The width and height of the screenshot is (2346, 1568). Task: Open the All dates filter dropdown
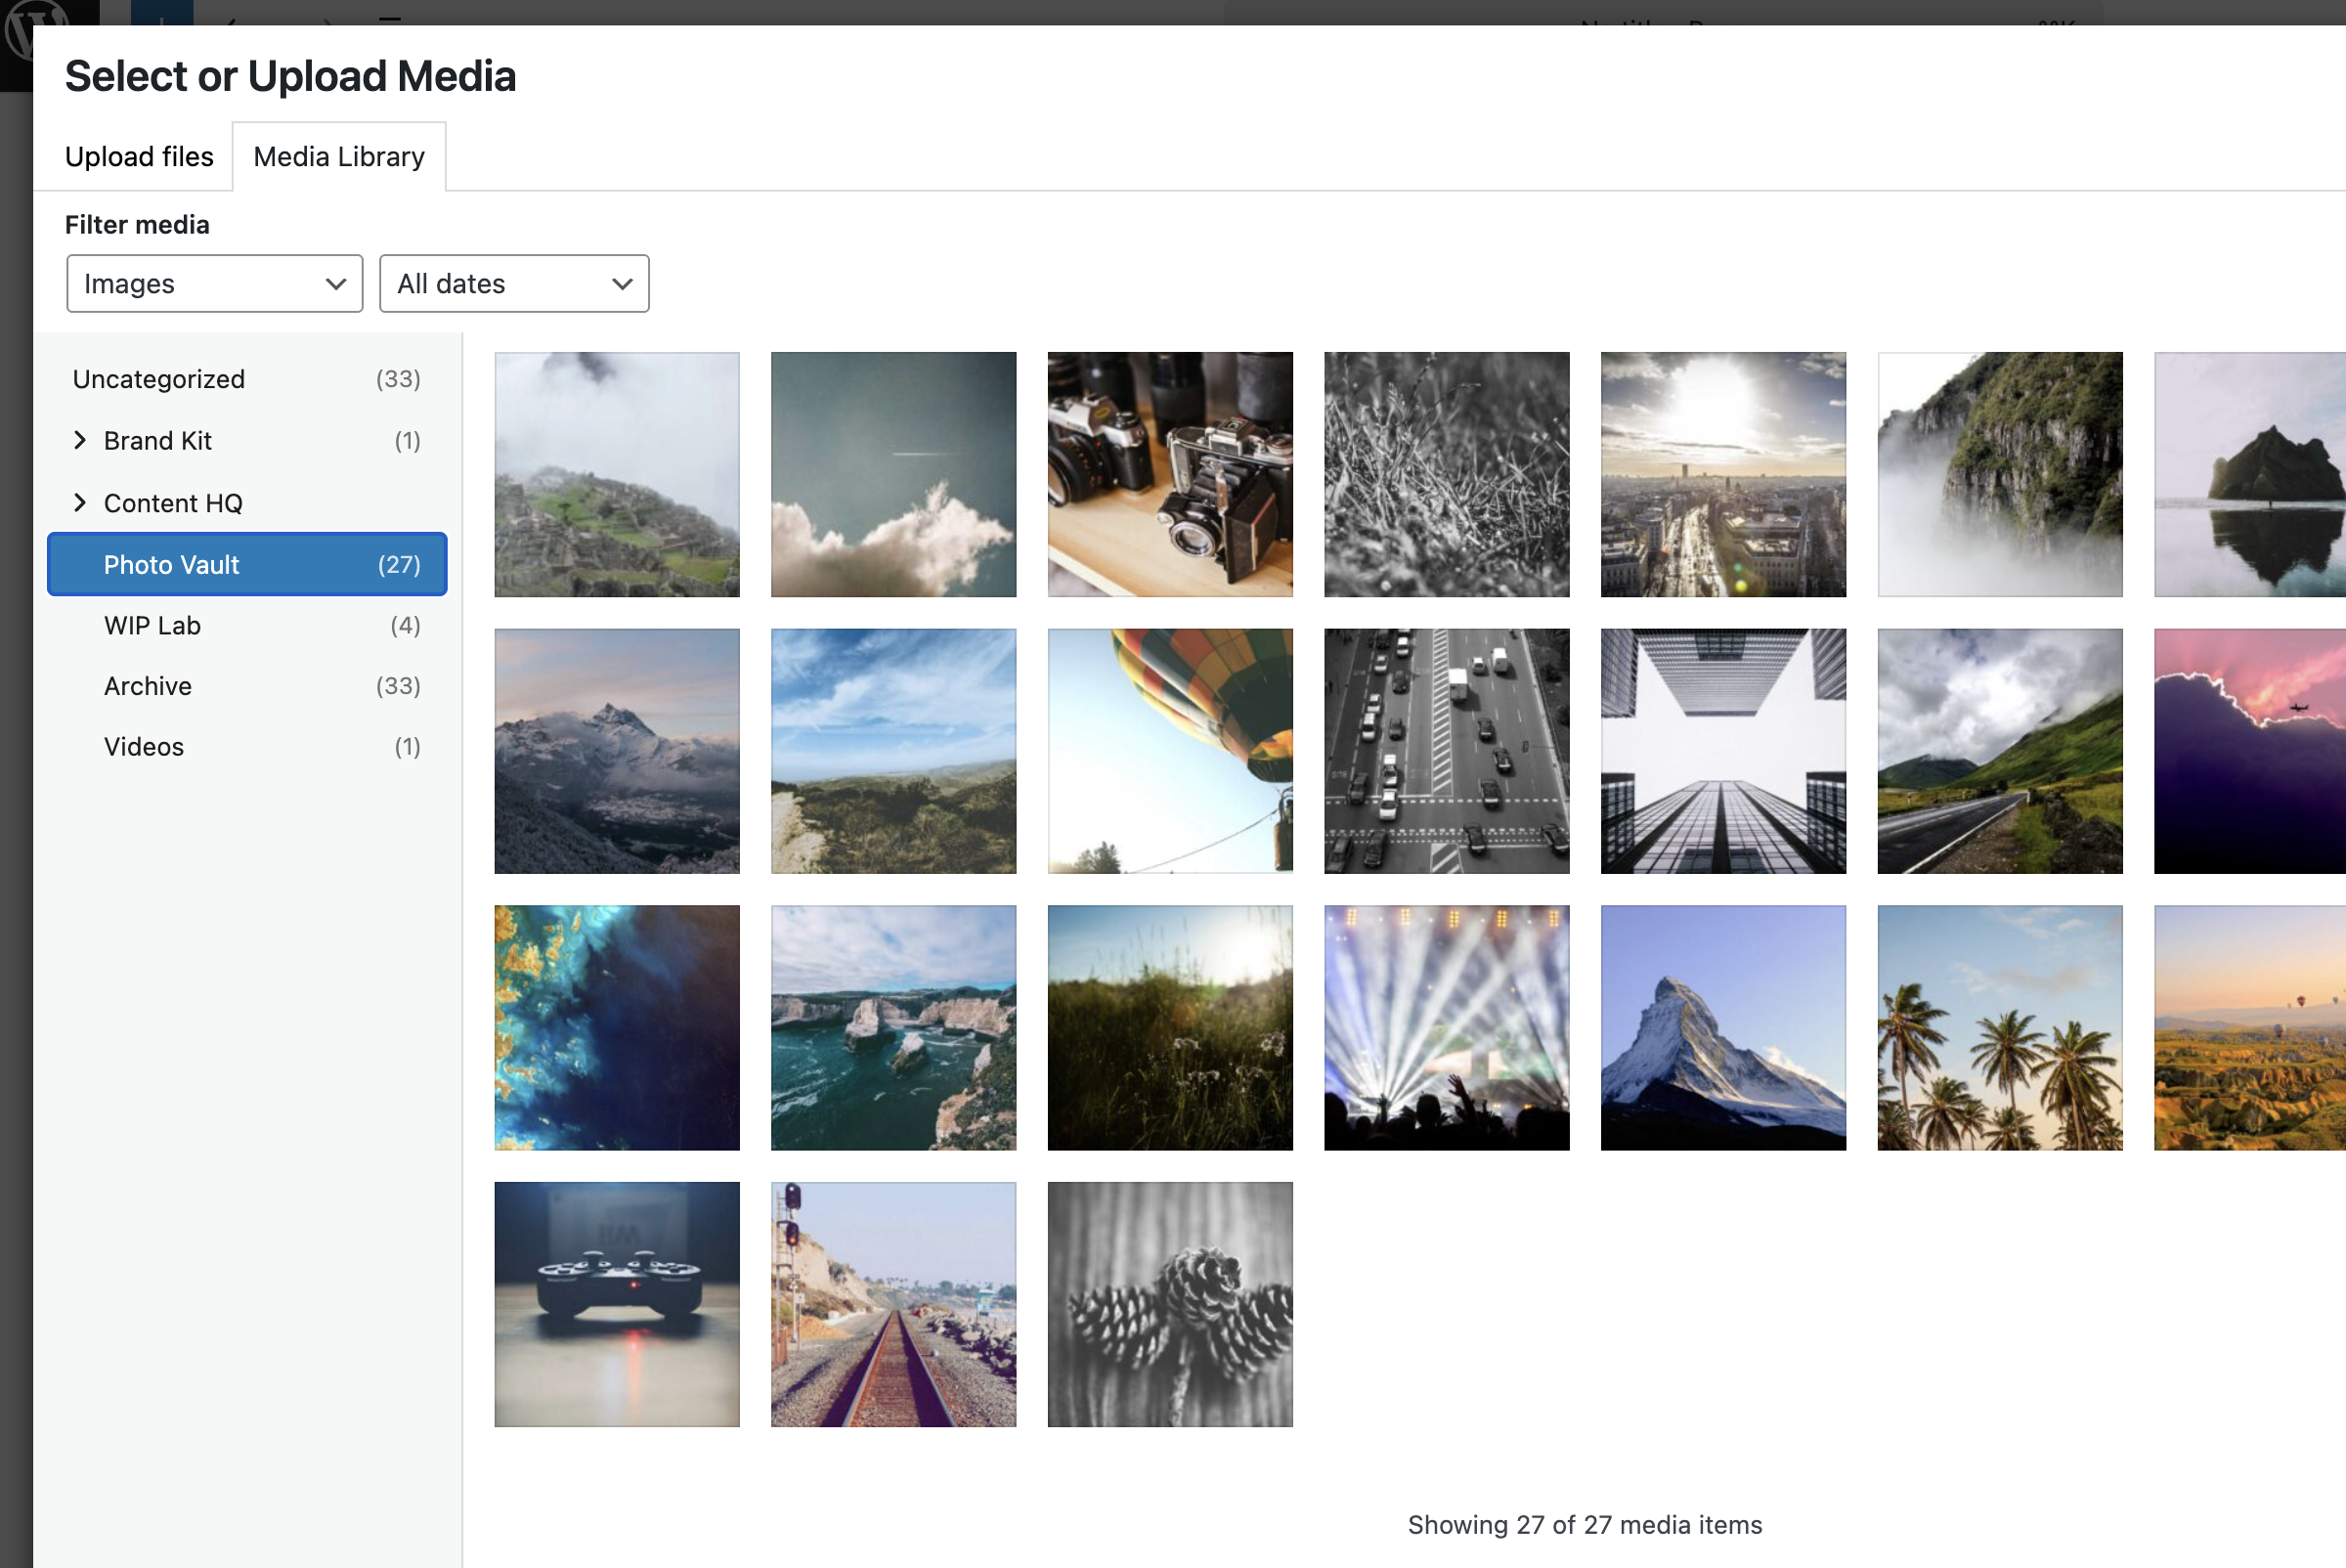514,284
